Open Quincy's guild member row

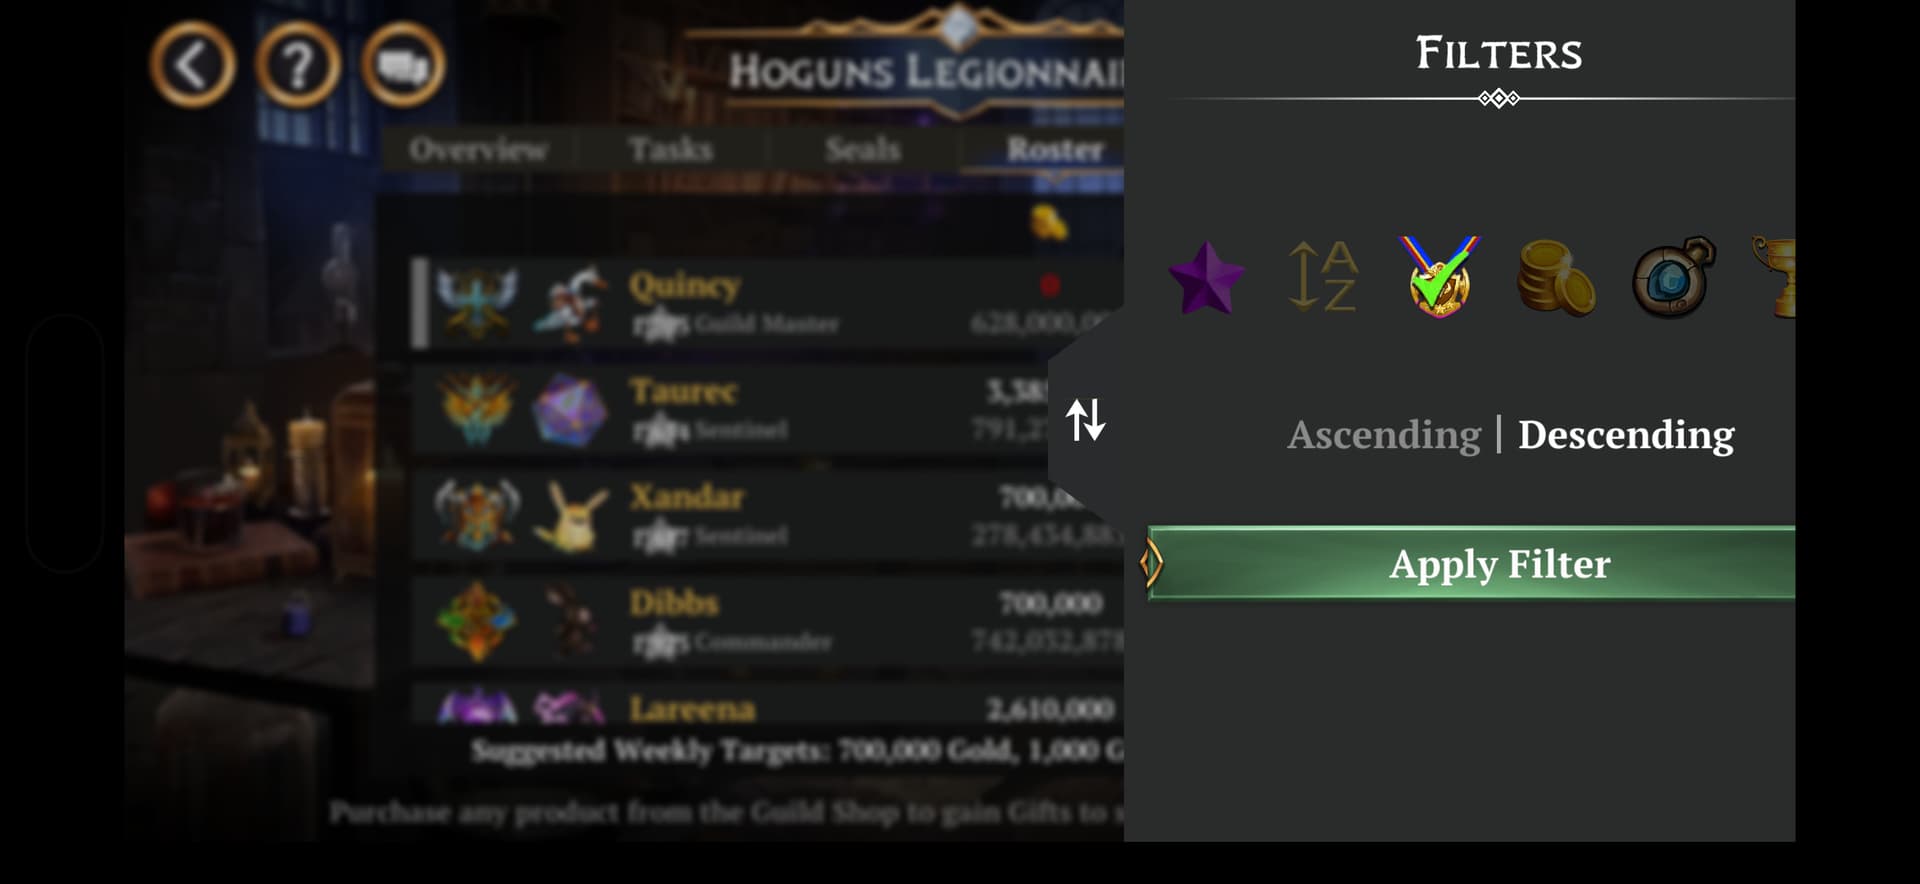(x=768, y=303)
